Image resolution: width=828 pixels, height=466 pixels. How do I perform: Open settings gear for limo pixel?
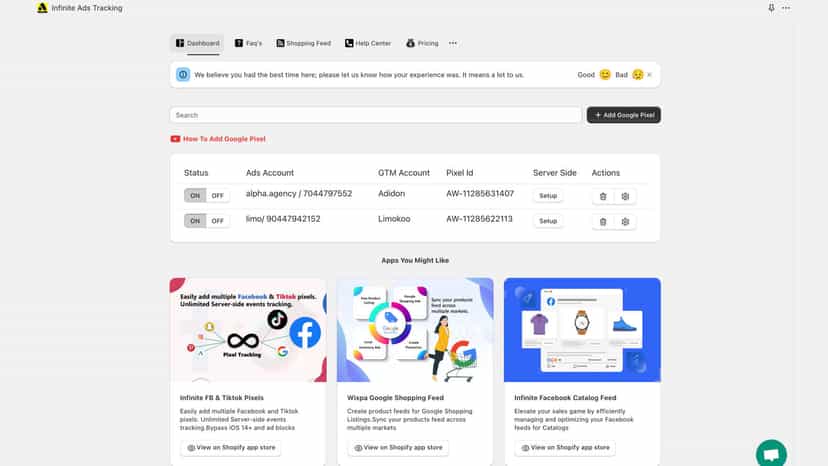tap(625, 222)
